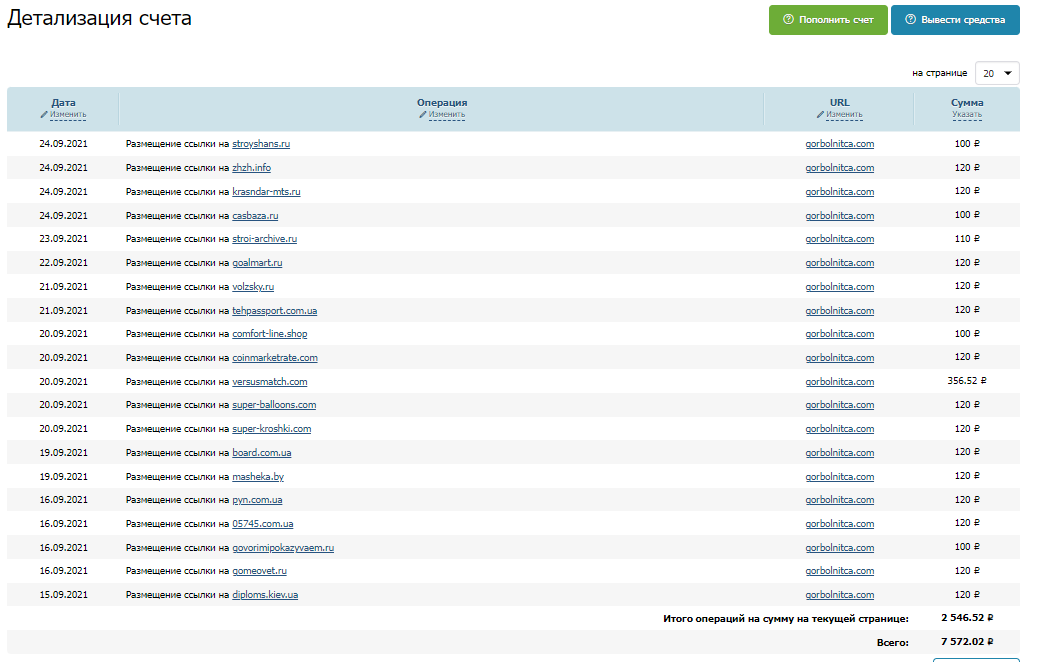This screenshot has width=1040, height=662.
Task: Select the 7 572.02 ₽ overall total
Action: [967, 641]
